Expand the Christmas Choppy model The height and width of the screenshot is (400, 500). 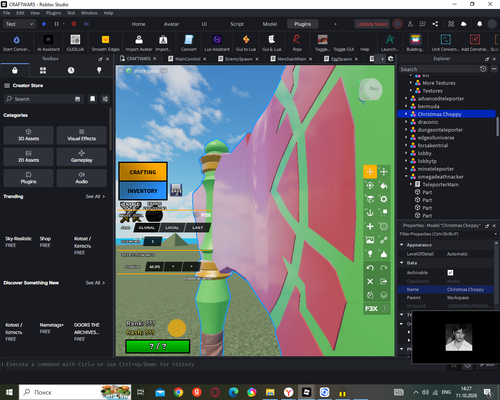(x=406, y=114)
